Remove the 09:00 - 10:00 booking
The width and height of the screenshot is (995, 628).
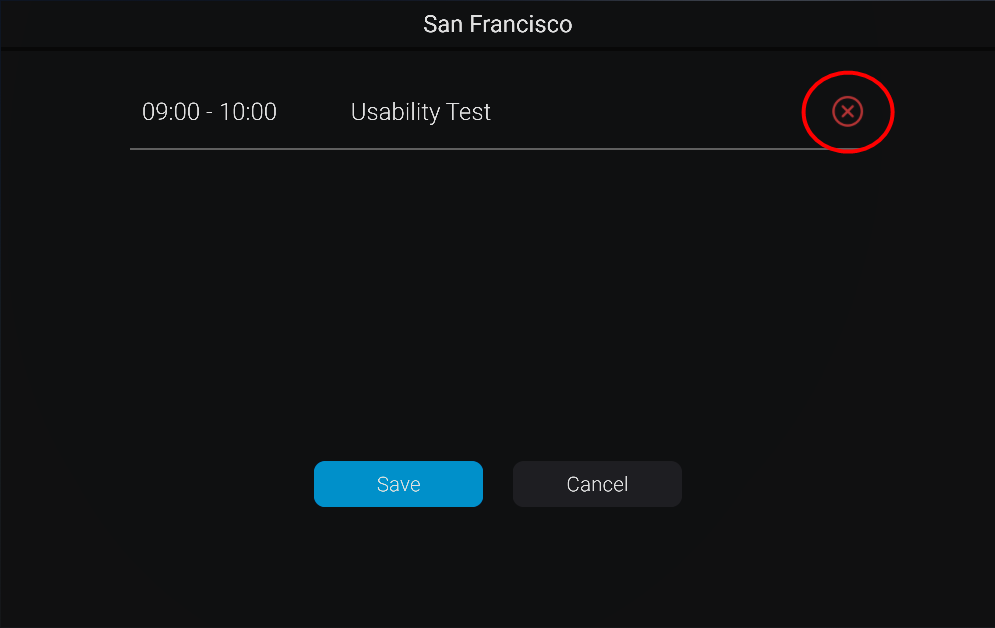[x=847, y=112]
